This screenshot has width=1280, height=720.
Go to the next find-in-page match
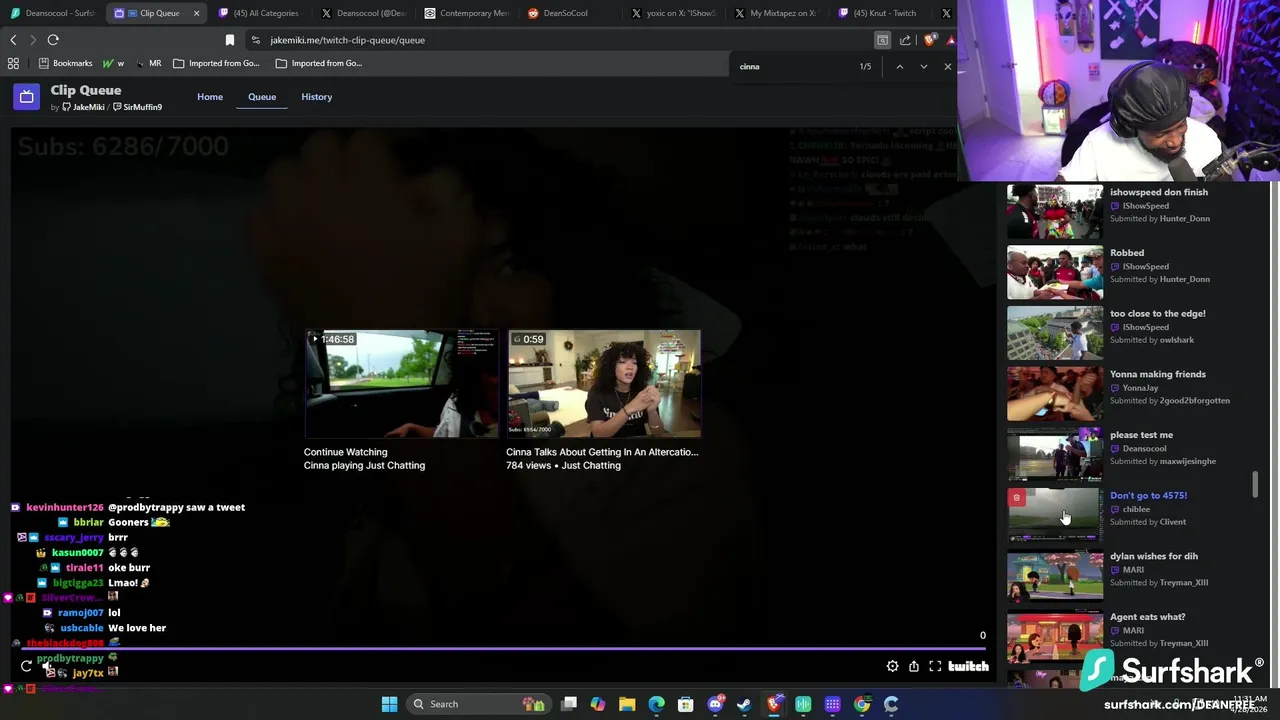coord(923,67)
